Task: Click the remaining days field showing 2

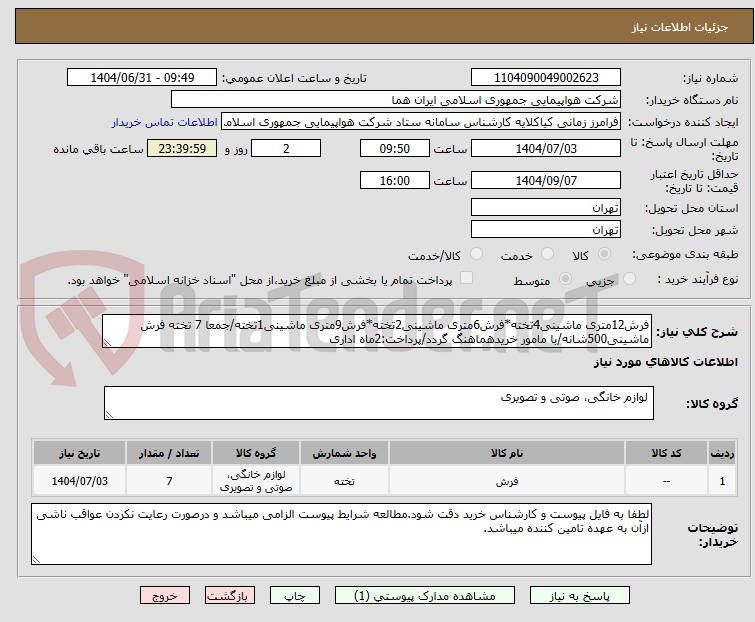Action: coord(286,148)
